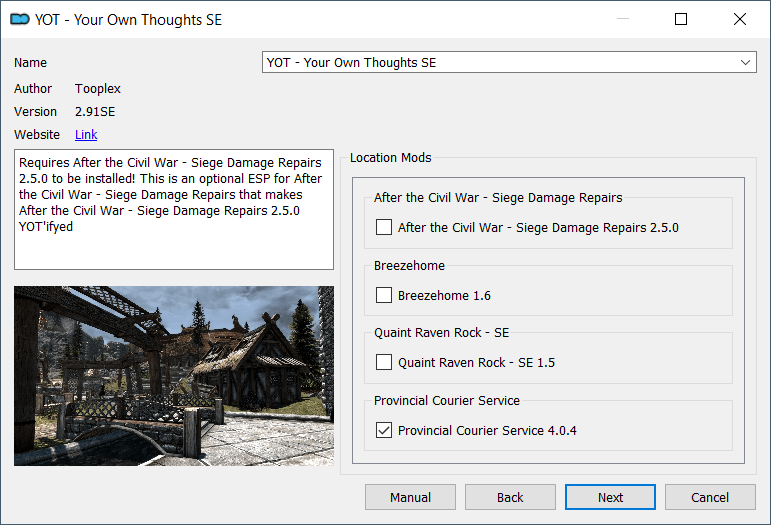Select the author name Tooplex

(98, 88)
